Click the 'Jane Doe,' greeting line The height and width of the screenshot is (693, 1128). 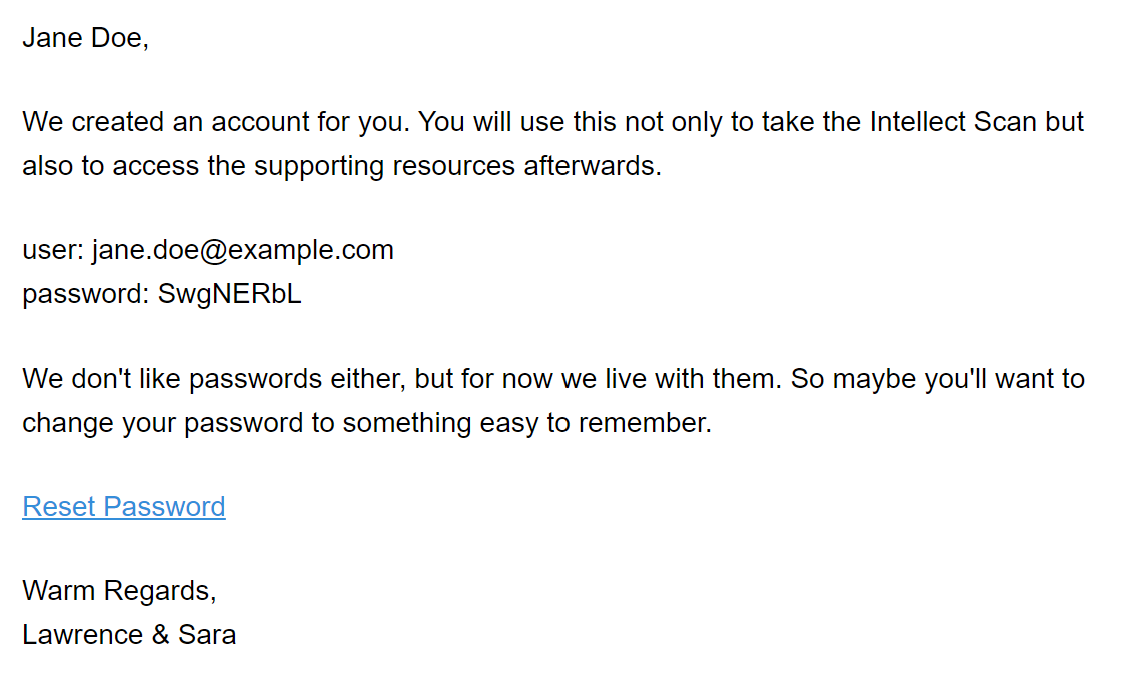86,37
